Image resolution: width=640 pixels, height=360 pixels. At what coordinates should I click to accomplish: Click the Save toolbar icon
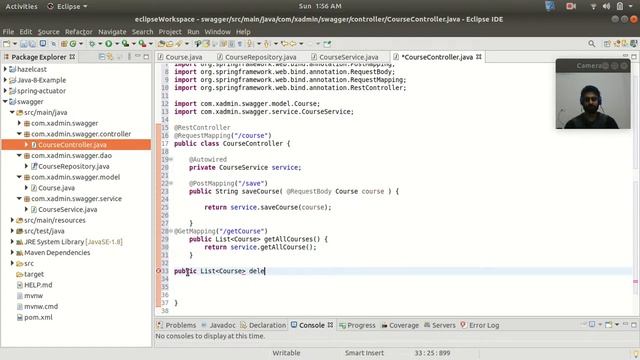[x=24, y=44]
